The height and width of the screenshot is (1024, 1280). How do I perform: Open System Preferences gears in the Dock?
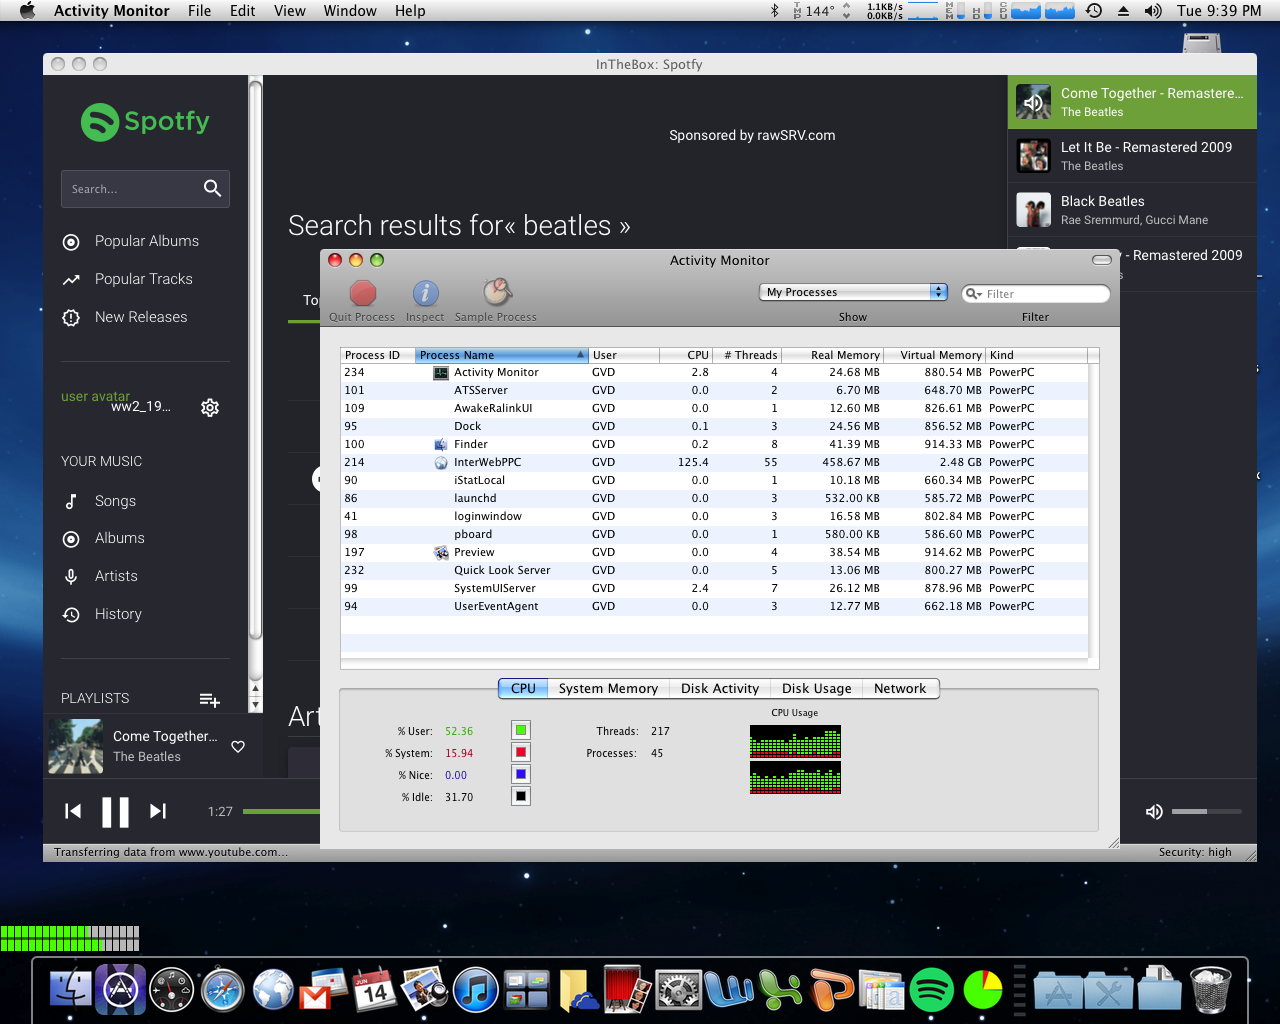678,991
